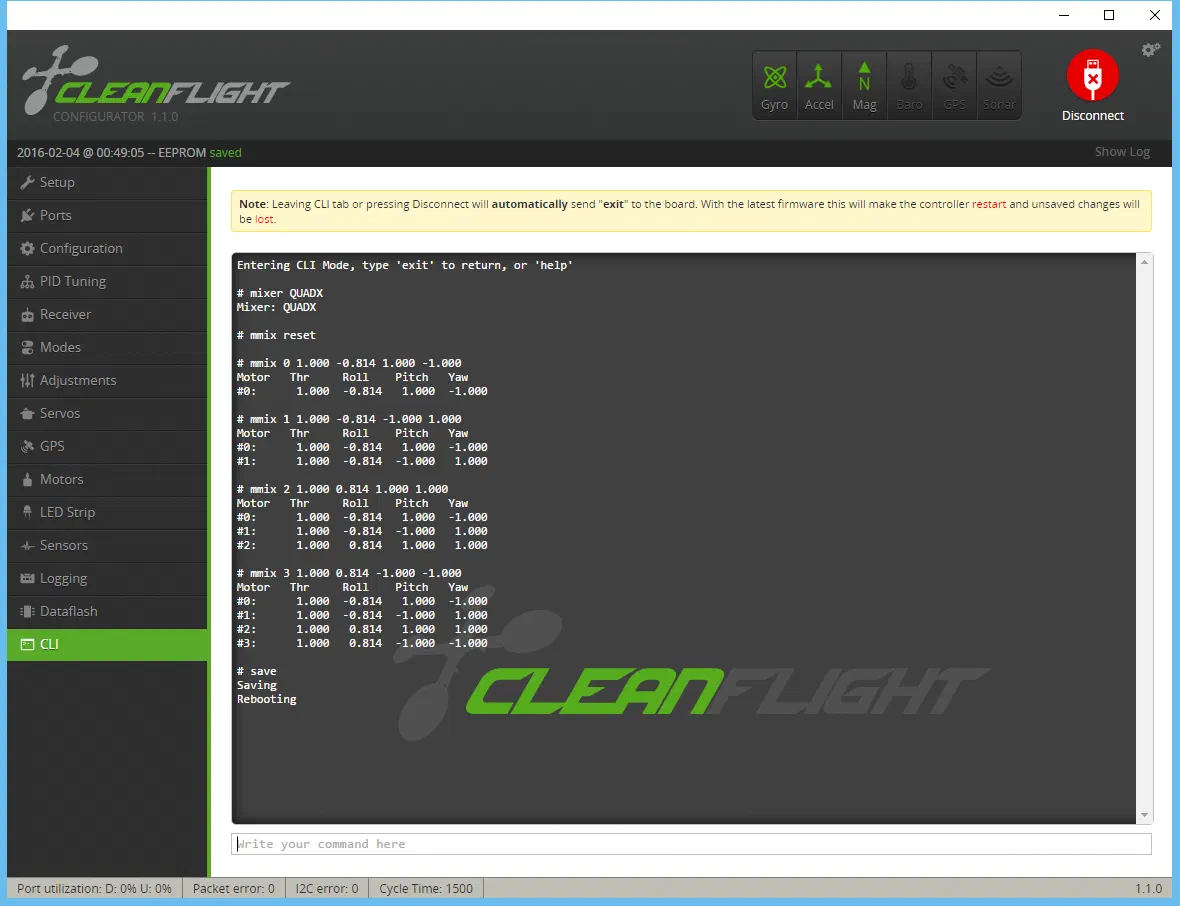Image resolution: width=1180 pixels, height=906 pixels.
Task: Click the Show Log link
Action: point(1122,152)
